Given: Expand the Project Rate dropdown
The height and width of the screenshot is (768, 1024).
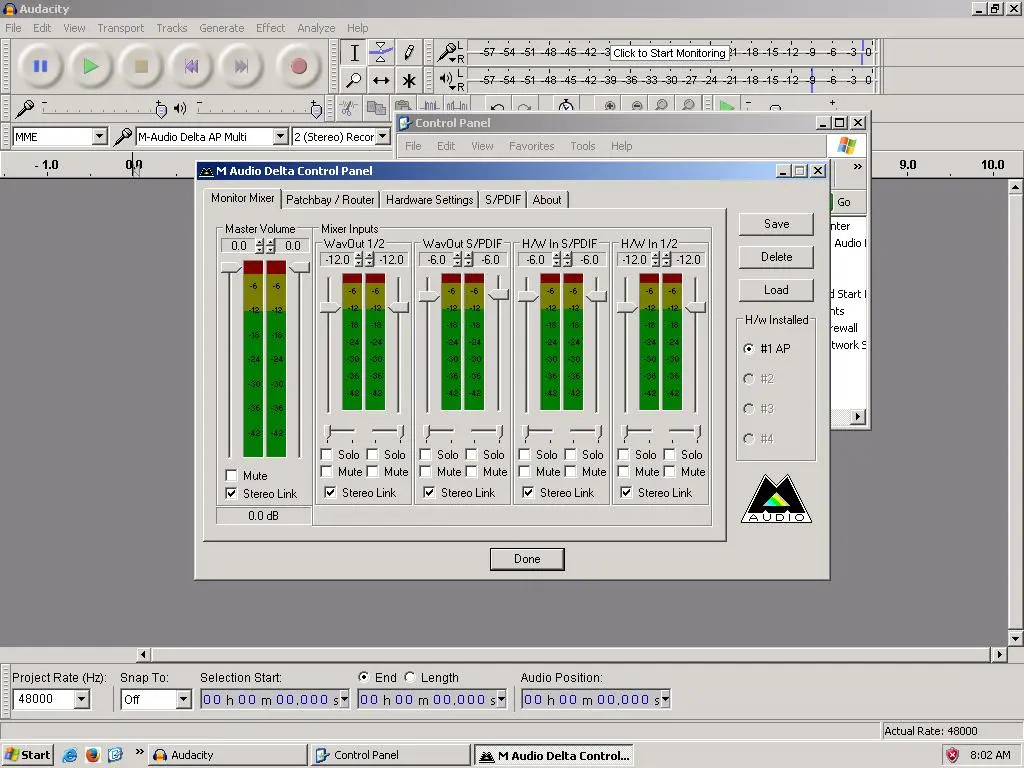Looking at the screenshot, I should click(81, 700).
